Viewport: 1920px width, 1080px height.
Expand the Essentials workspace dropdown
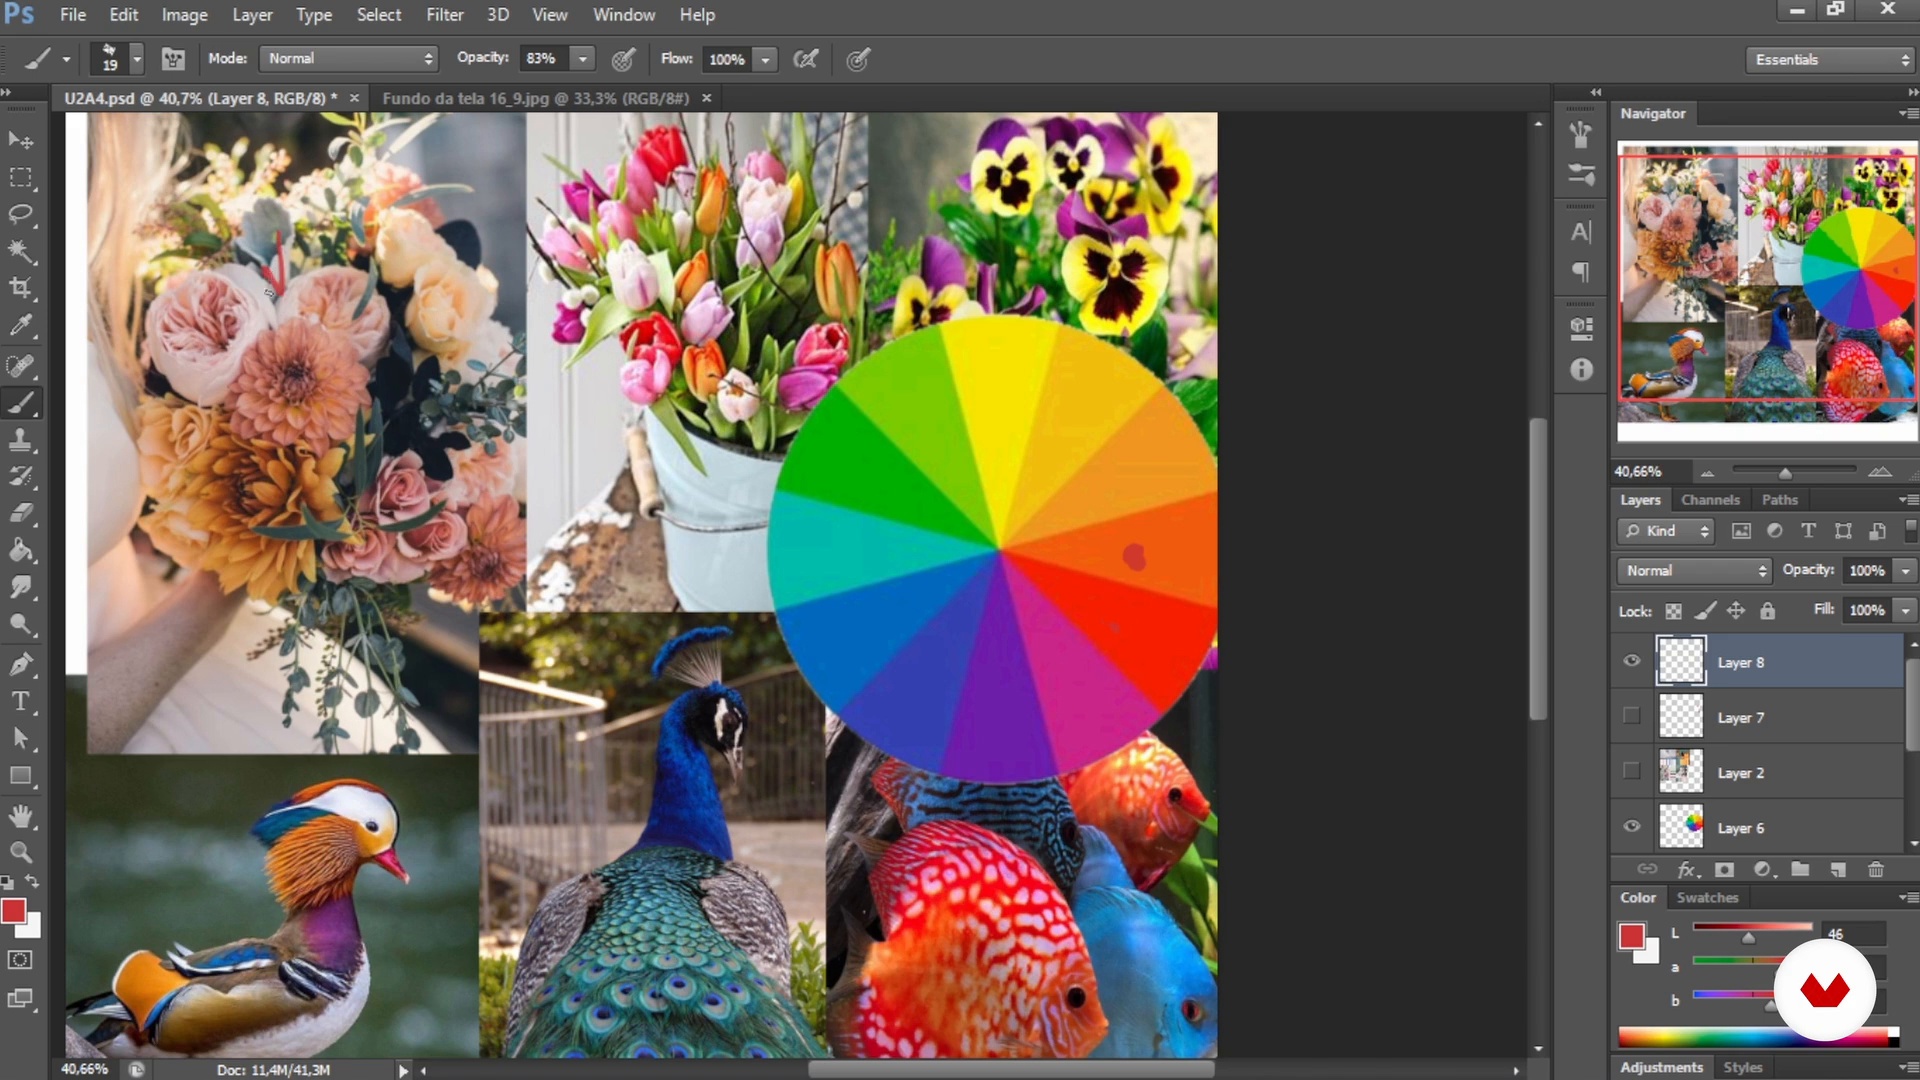(x=1832, y=60)
